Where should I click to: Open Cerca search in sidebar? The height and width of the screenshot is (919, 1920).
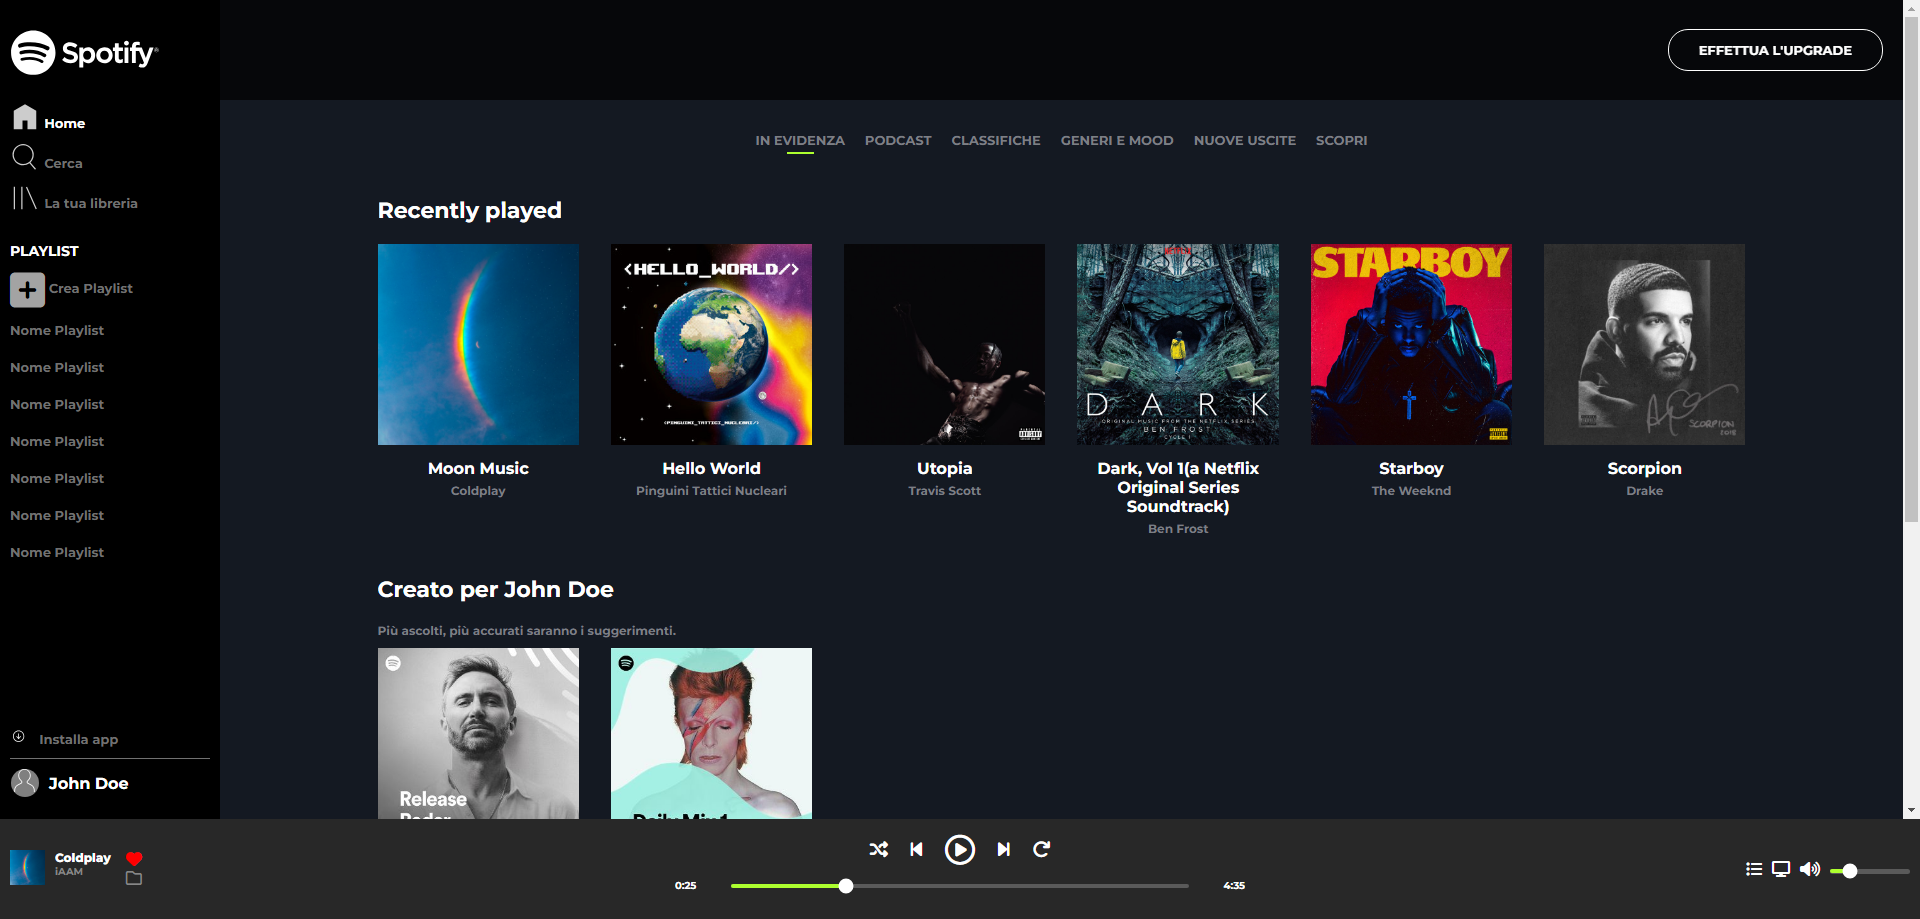[x=47, y=159]
